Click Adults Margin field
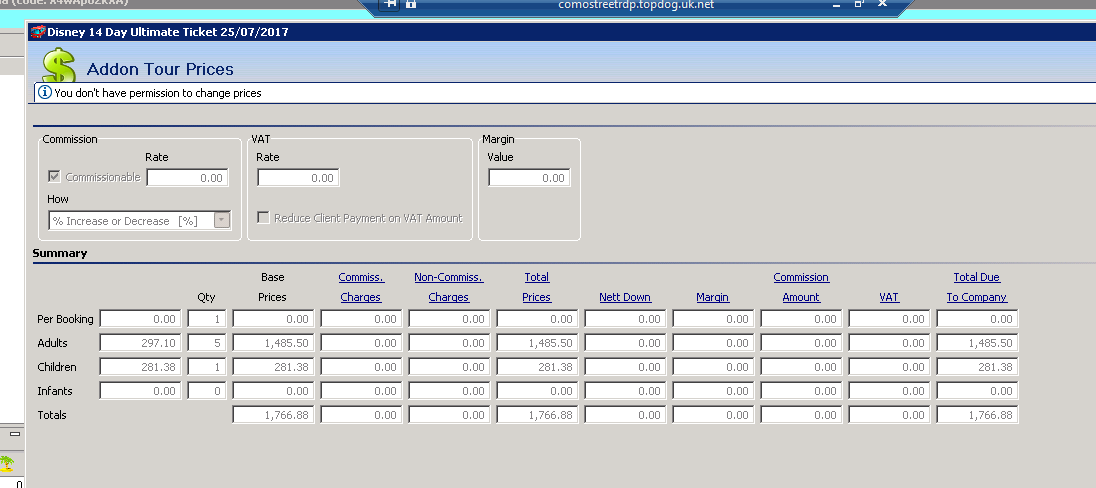 pos(714,343)
